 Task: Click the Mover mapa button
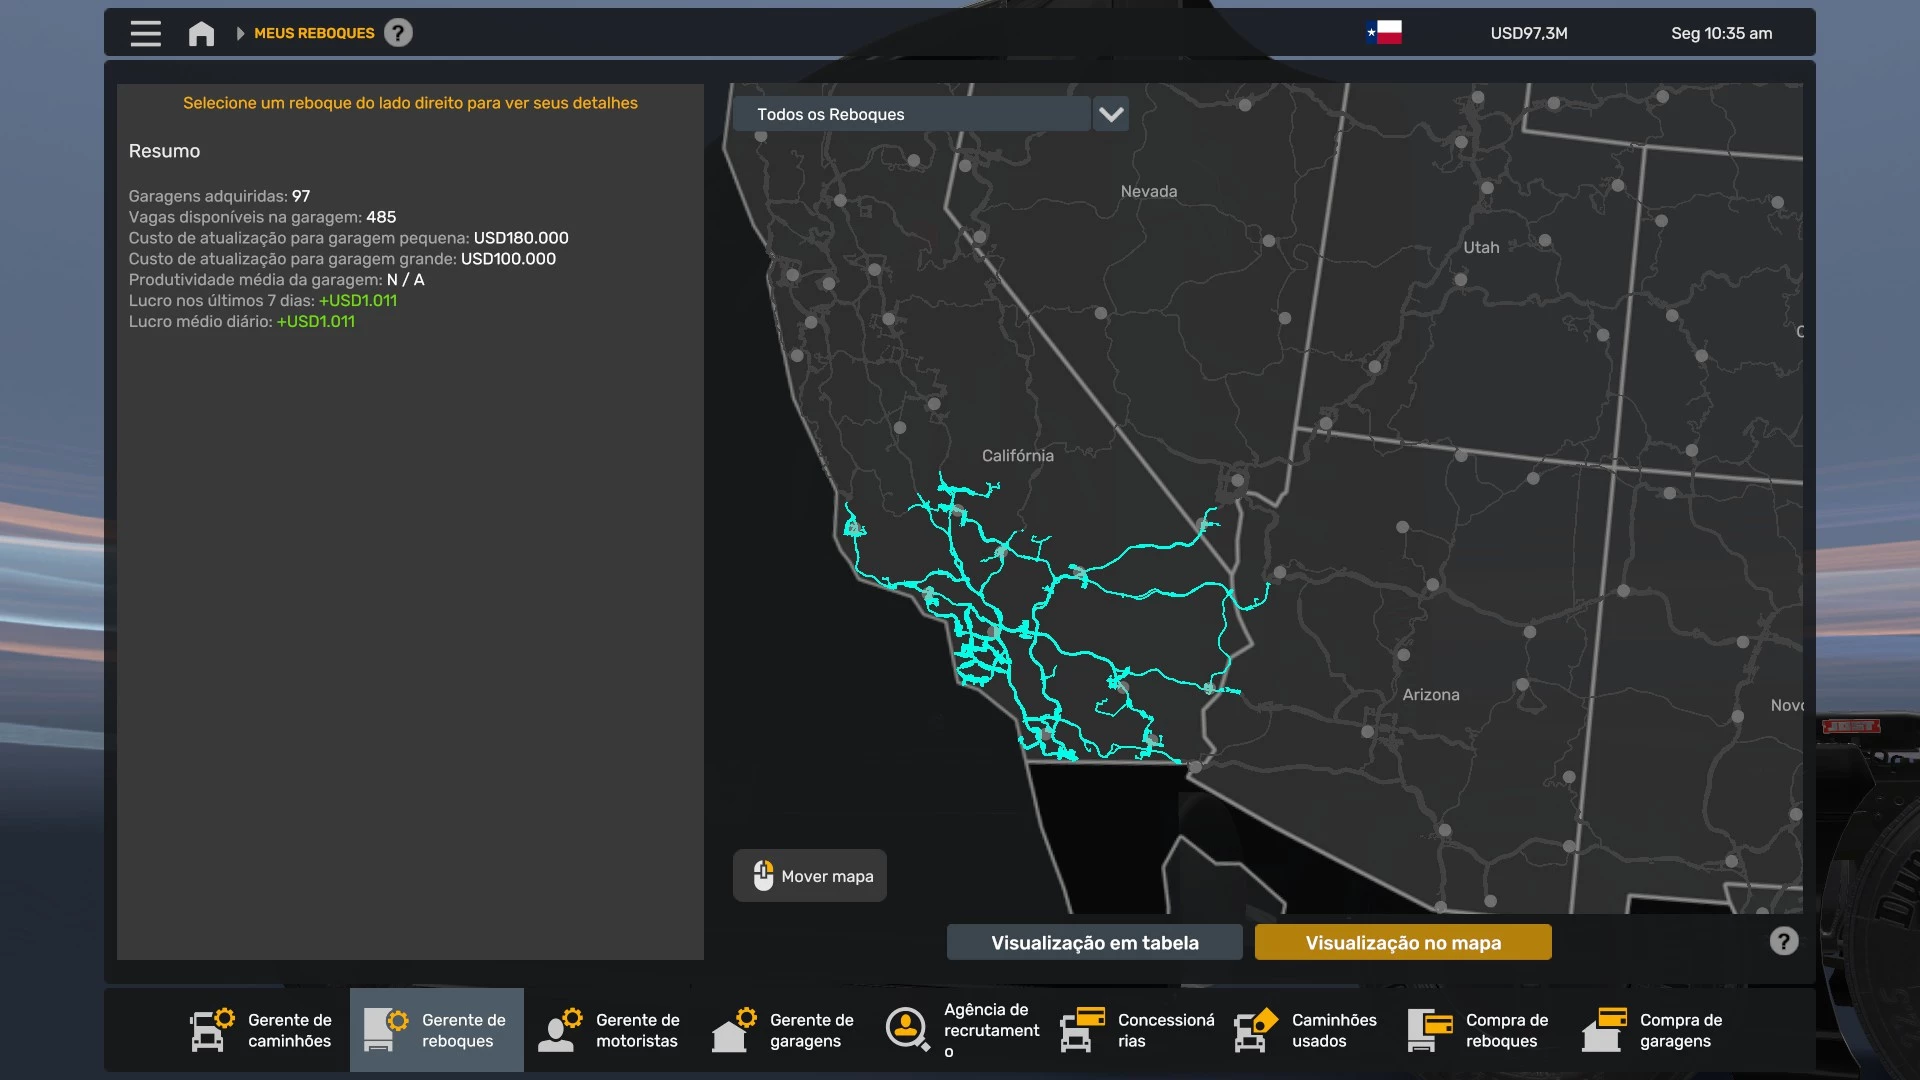[x=810, y=876]
